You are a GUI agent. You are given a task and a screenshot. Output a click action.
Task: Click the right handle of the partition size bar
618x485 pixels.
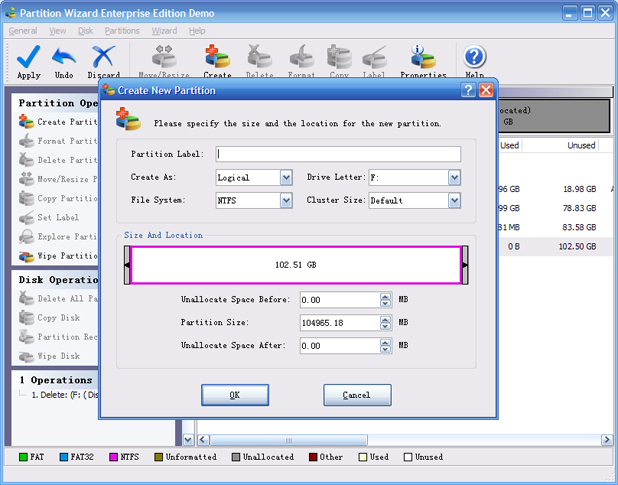tap(465, 265)
